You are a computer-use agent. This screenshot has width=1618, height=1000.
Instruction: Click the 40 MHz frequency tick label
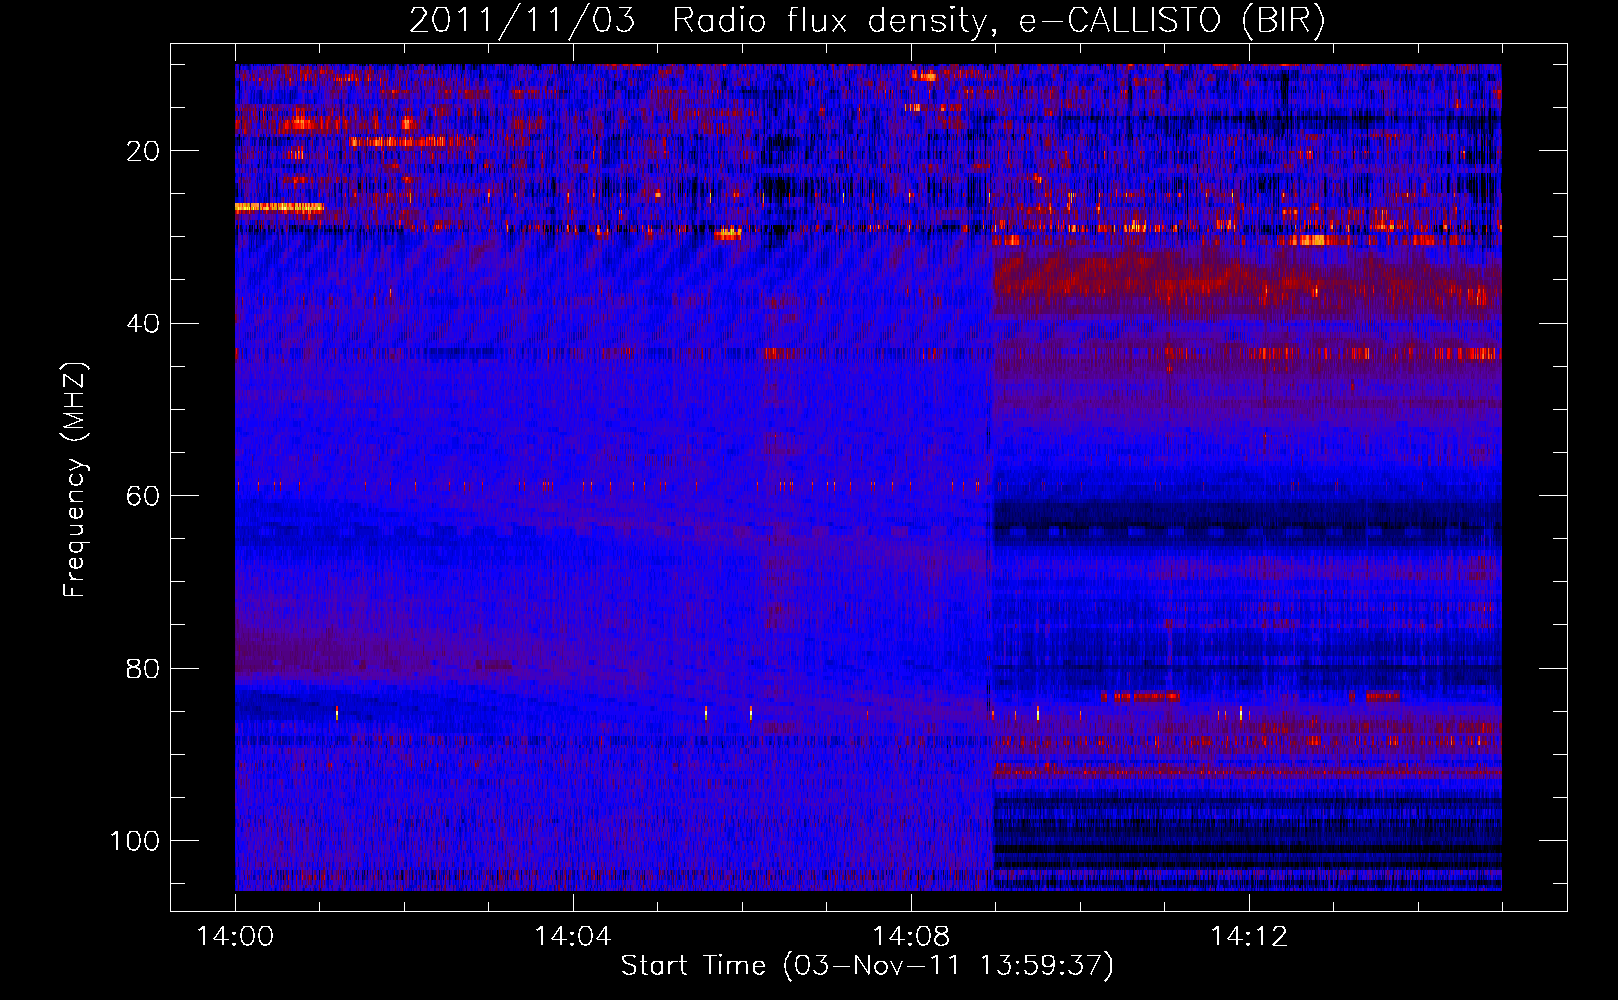[143, 324]
